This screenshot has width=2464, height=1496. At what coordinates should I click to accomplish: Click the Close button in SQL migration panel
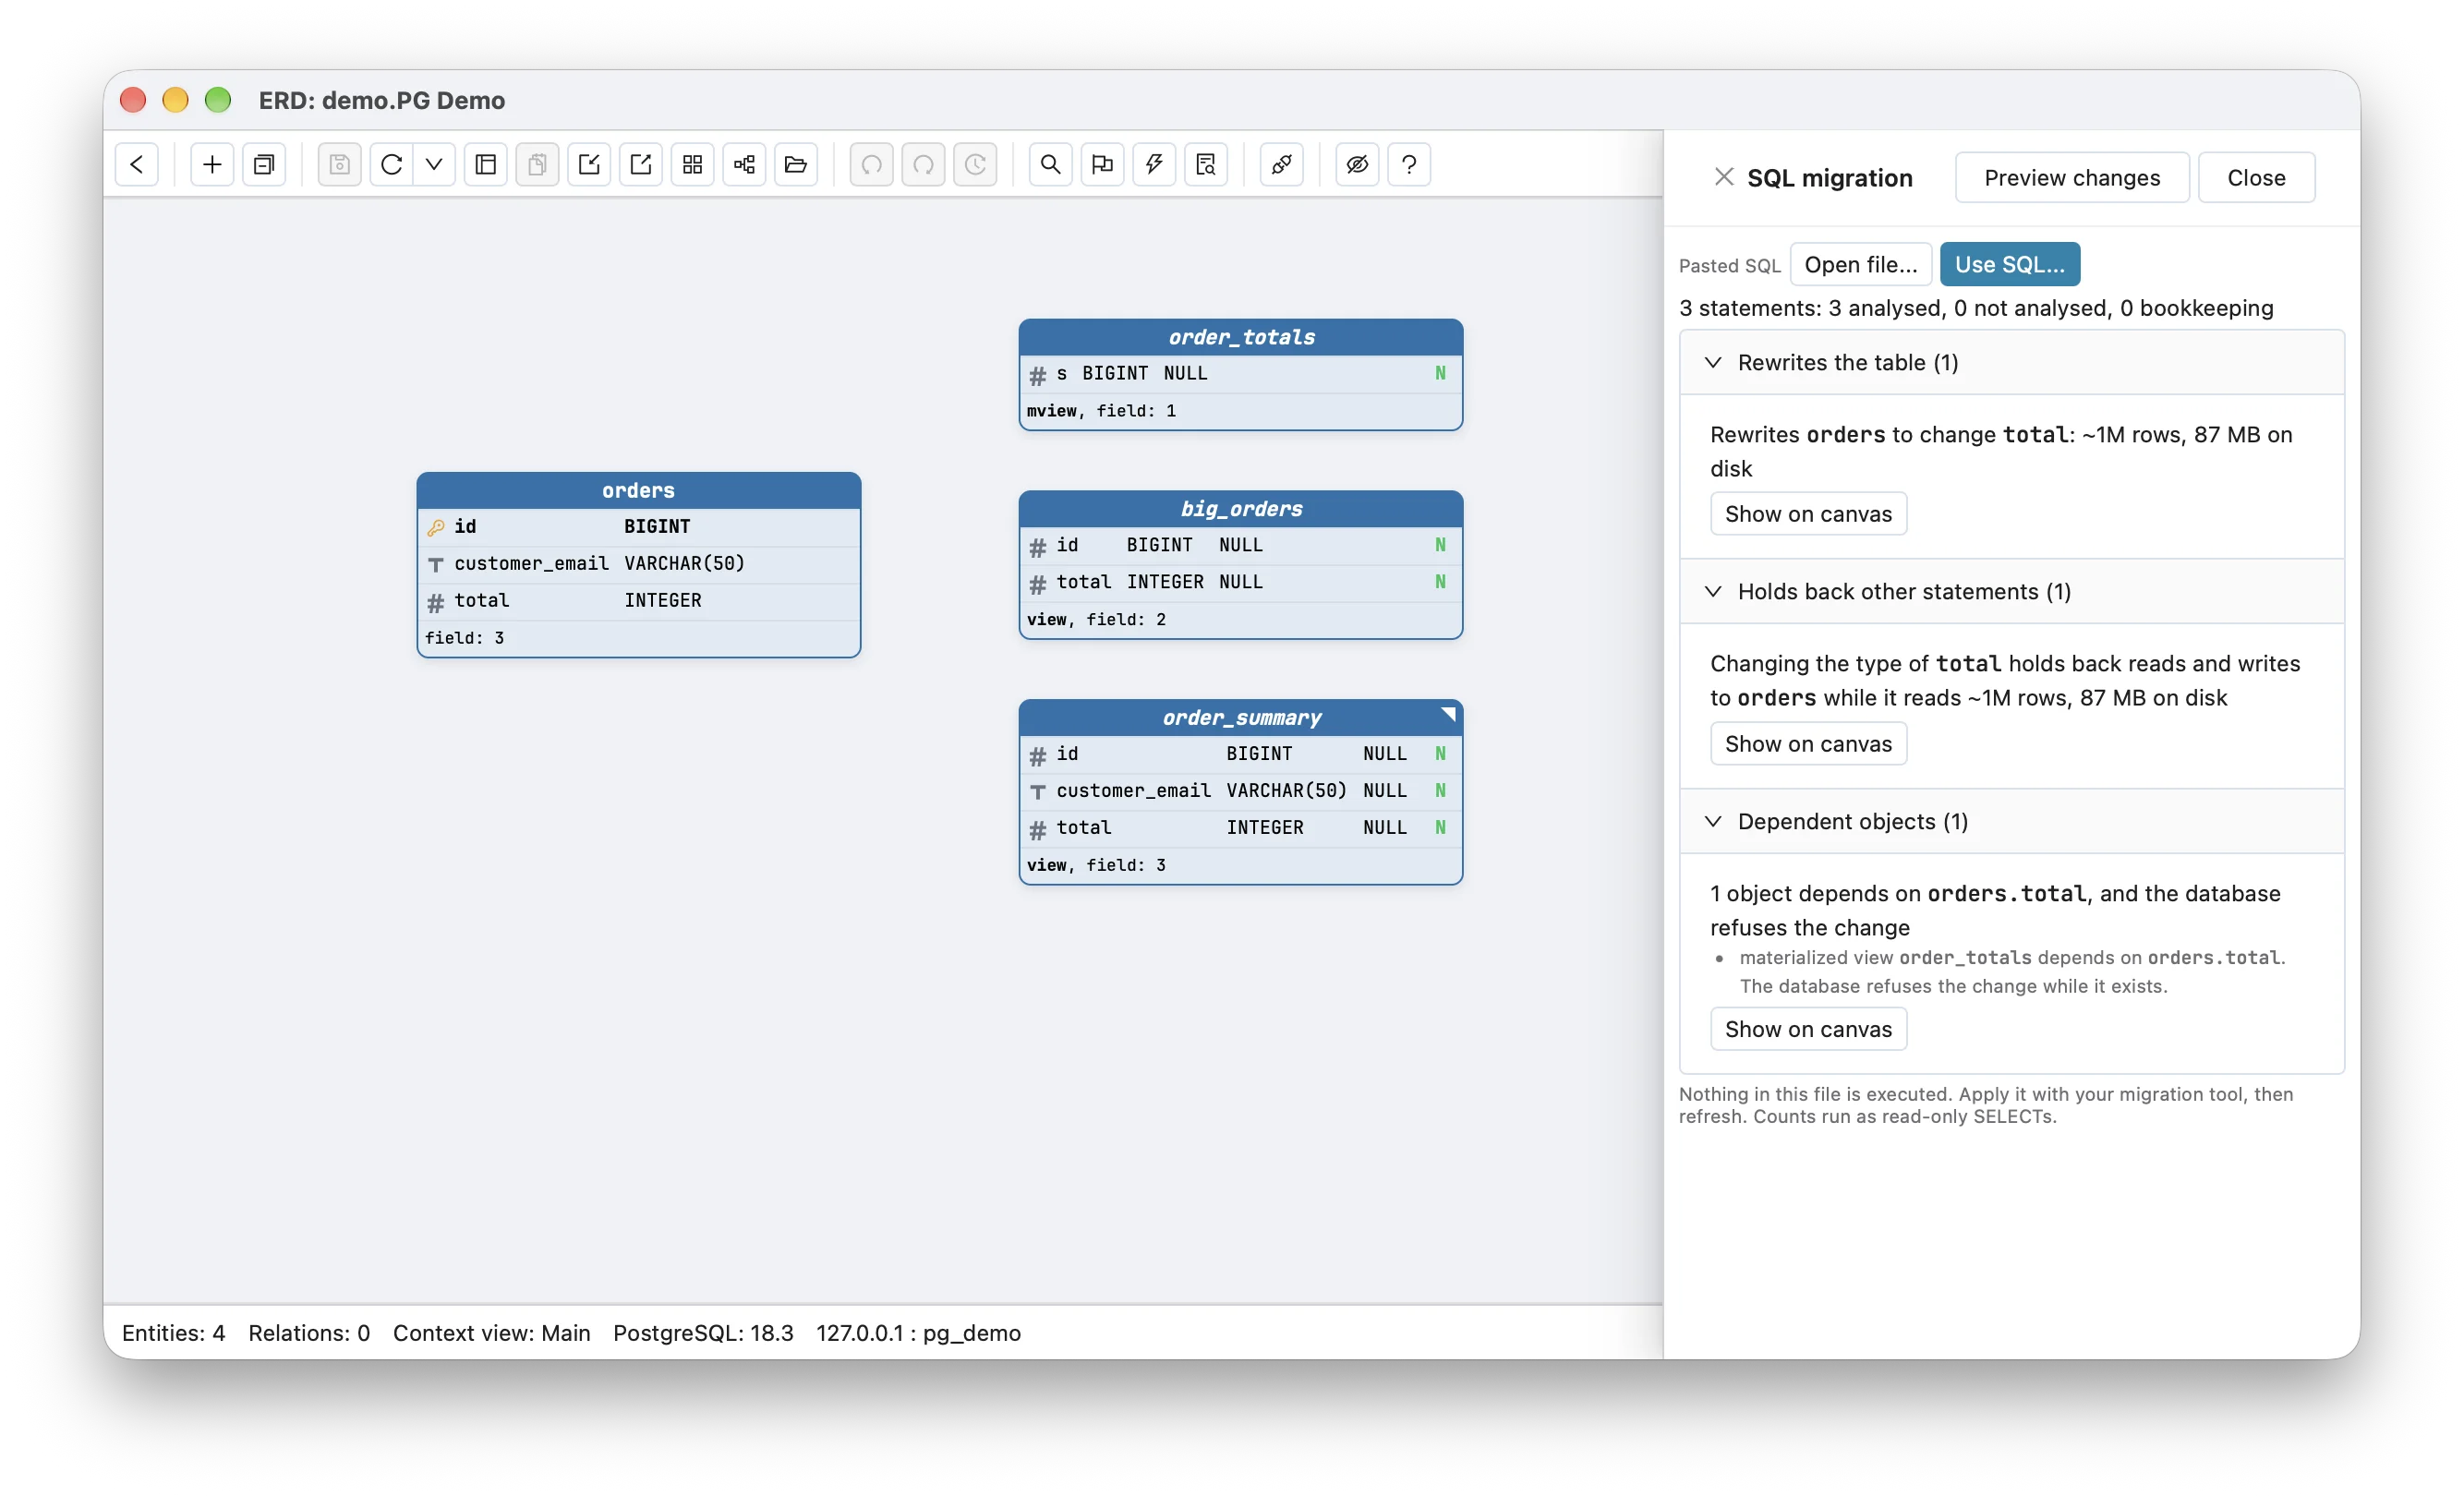point(2256,178)
